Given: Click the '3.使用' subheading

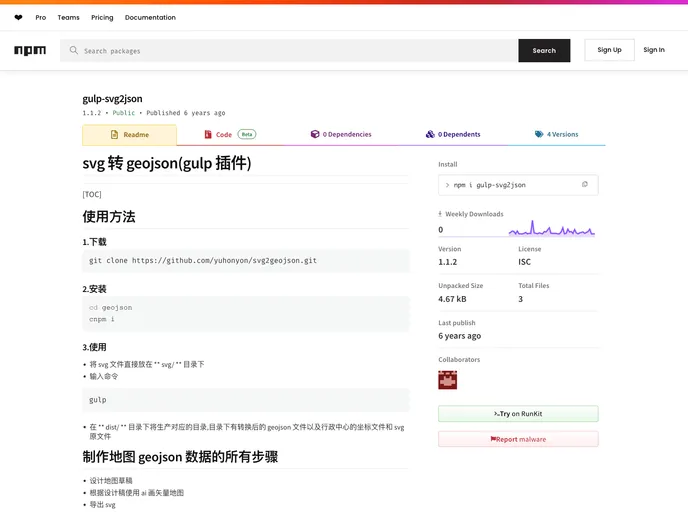Looking at the screenshot, I should click(x=94, y=347).
